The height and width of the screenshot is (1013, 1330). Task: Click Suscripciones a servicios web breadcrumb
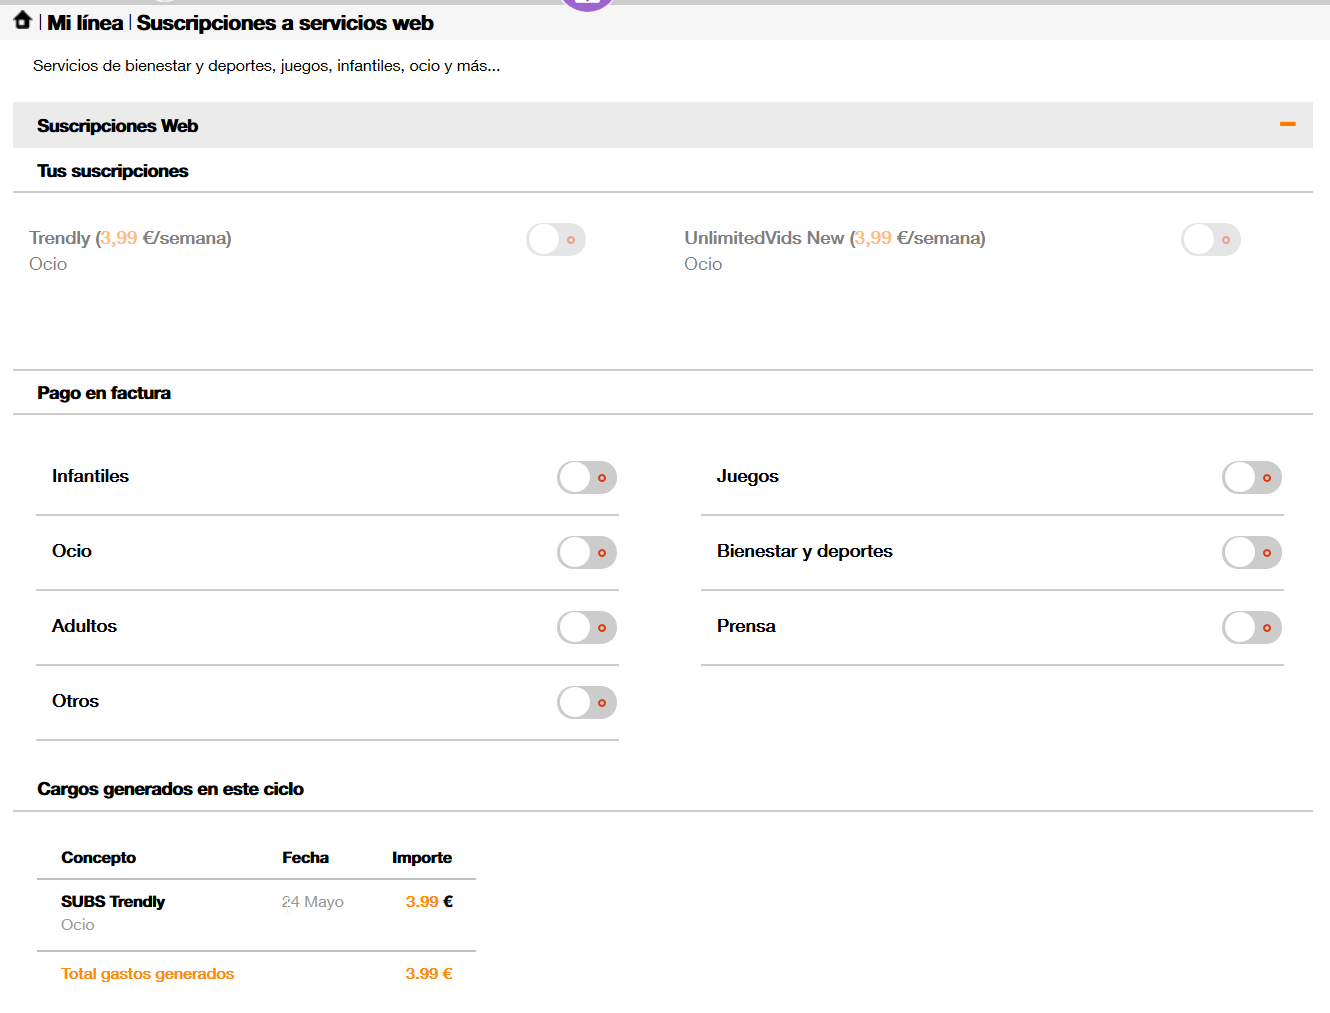285,23
